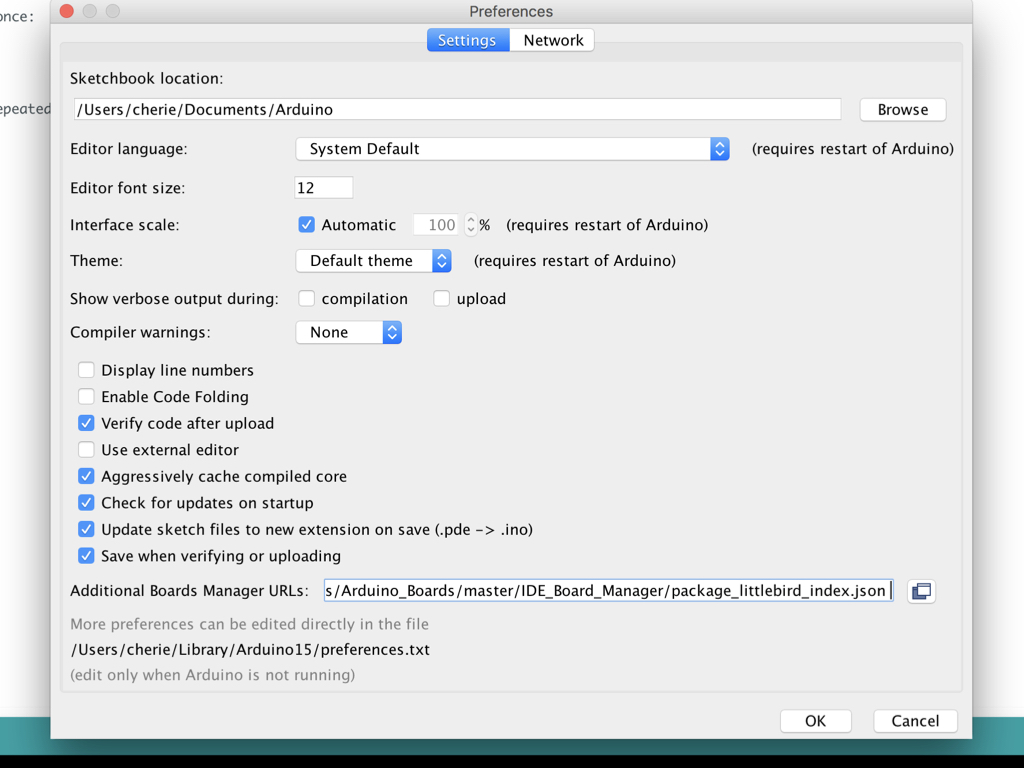The height and width of the screenshot is (768, 1024).
Task: Click the Additional Boards Manager URLs field
Action: [608, 591]
